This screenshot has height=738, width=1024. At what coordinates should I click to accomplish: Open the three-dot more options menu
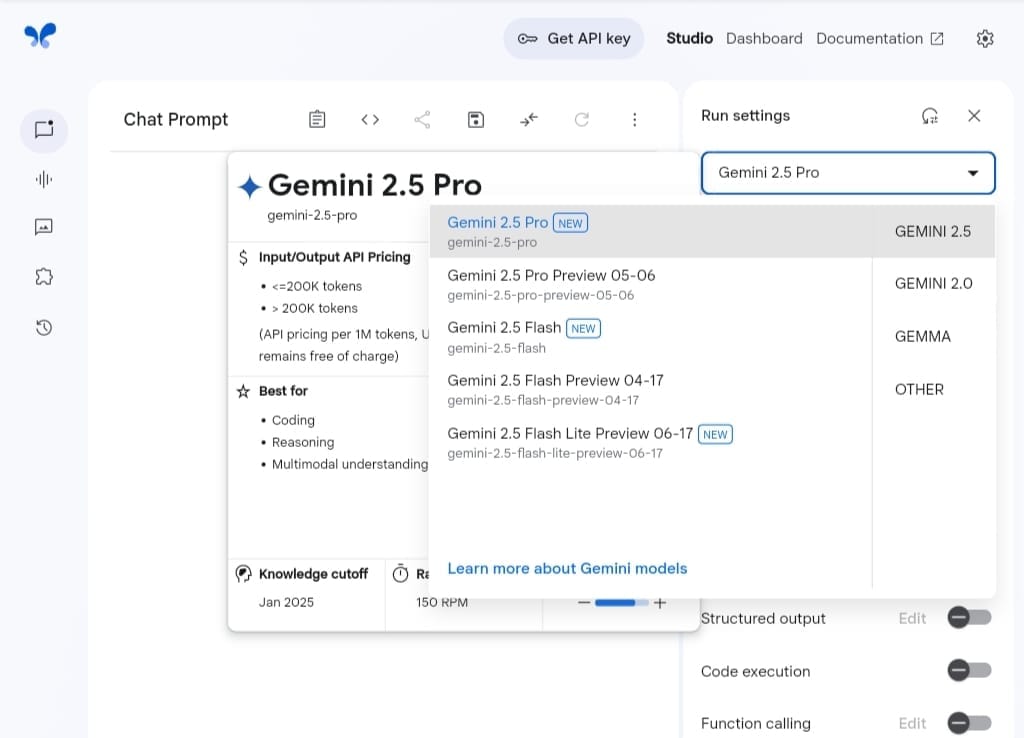pyautogui.click(x=634, y=120)
